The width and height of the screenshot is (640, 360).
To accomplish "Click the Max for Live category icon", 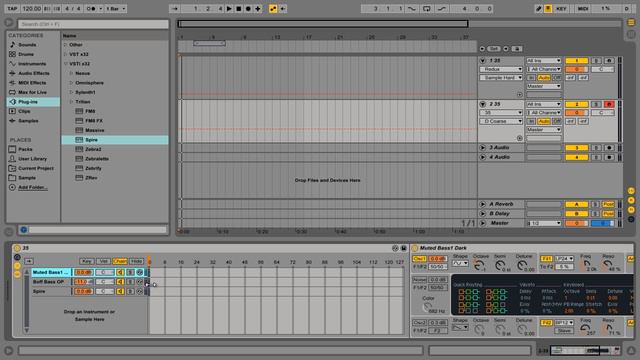I will click(12, 92).
